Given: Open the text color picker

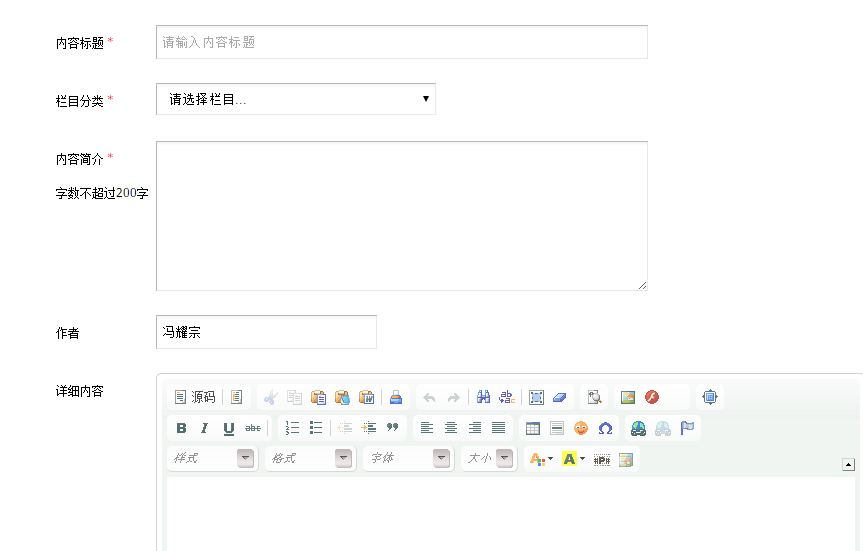Looking at the screenshot, I should point(540,459).
